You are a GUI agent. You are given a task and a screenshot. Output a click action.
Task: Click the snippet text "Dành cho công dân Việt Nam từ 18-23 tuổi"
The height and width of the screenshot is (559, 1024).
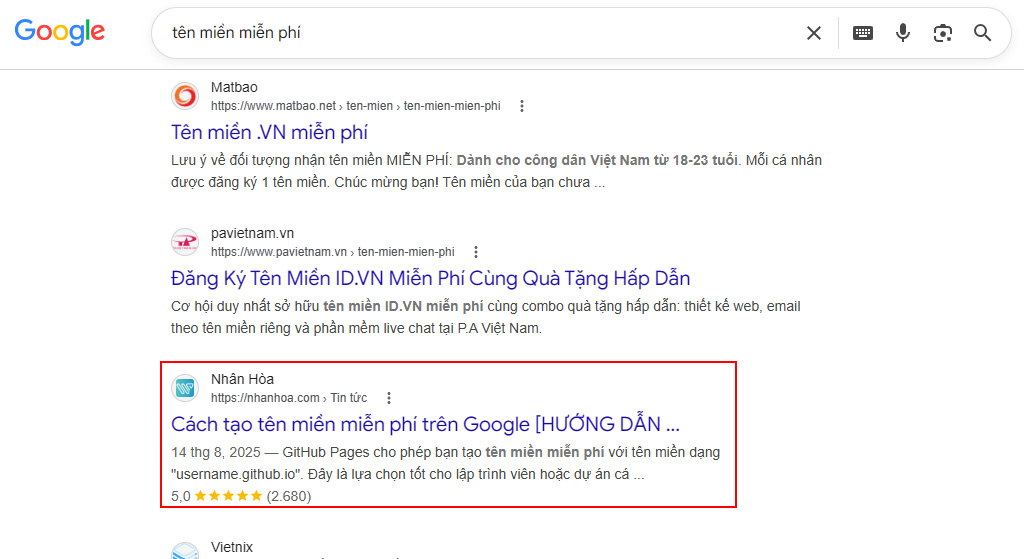coord(597,161)
